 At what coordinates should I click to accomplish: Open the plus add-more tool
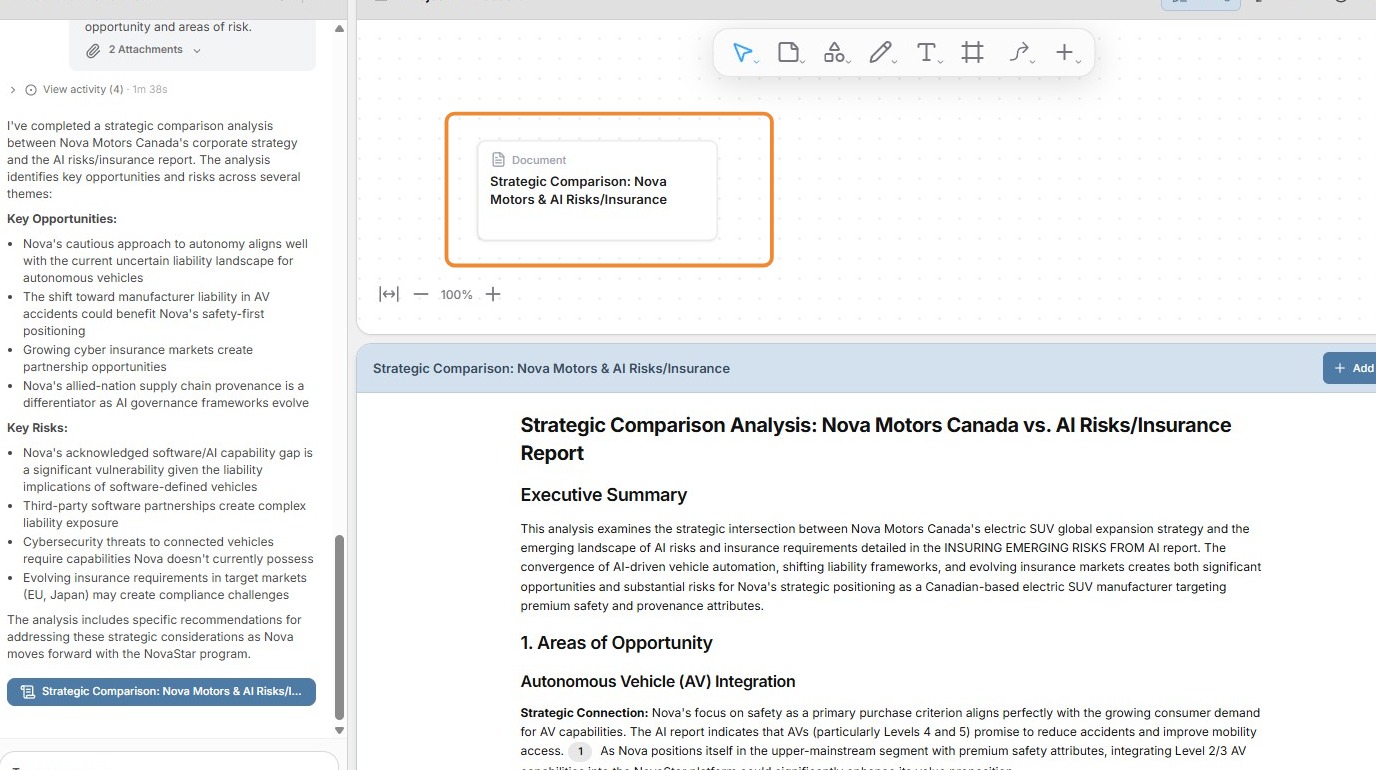pyautogui.click(x=1065, y=53)
